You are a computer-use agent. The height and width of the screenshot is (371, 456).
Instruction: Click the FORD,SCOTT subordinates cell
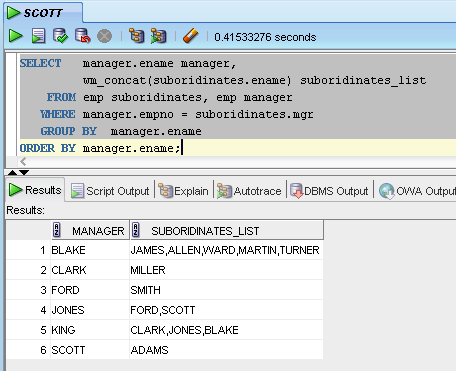point(226,310)
